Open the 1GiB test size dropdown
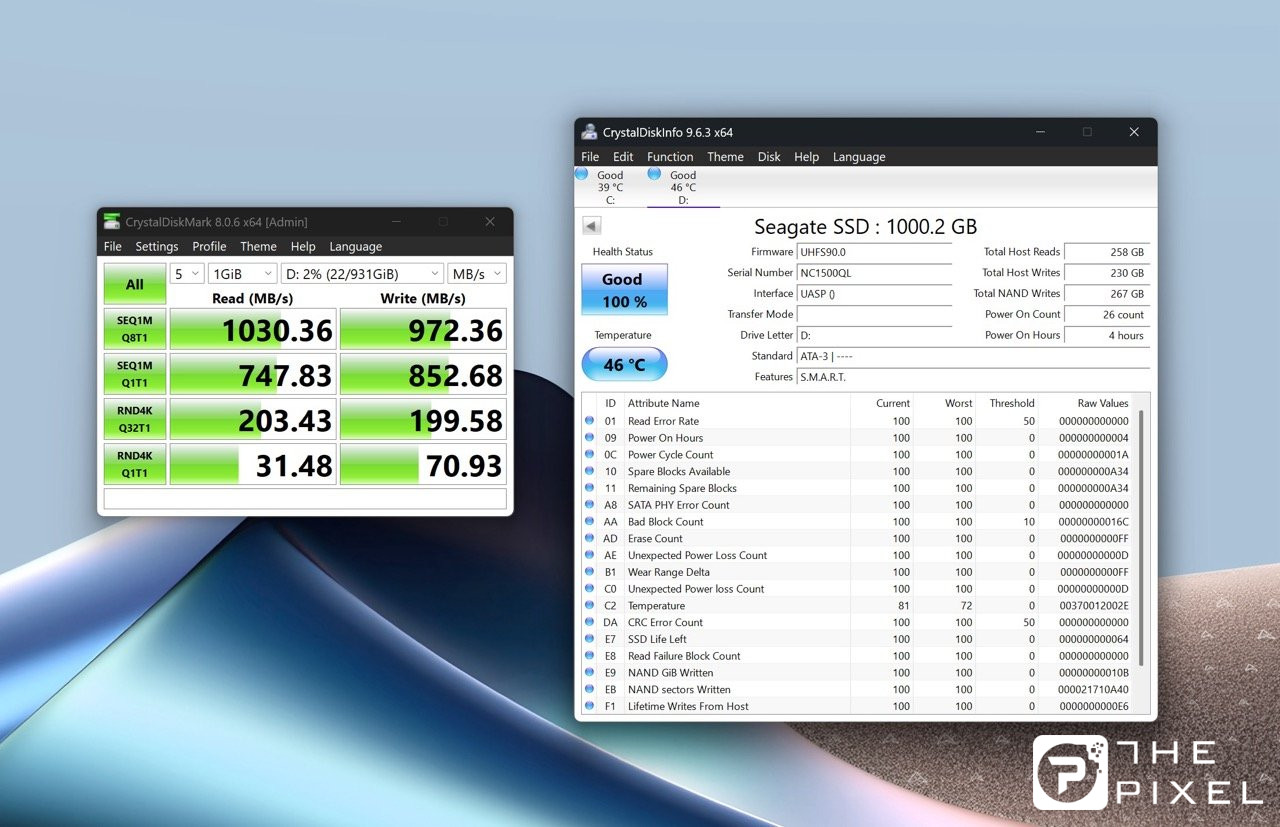 click(x=242, y=274)
